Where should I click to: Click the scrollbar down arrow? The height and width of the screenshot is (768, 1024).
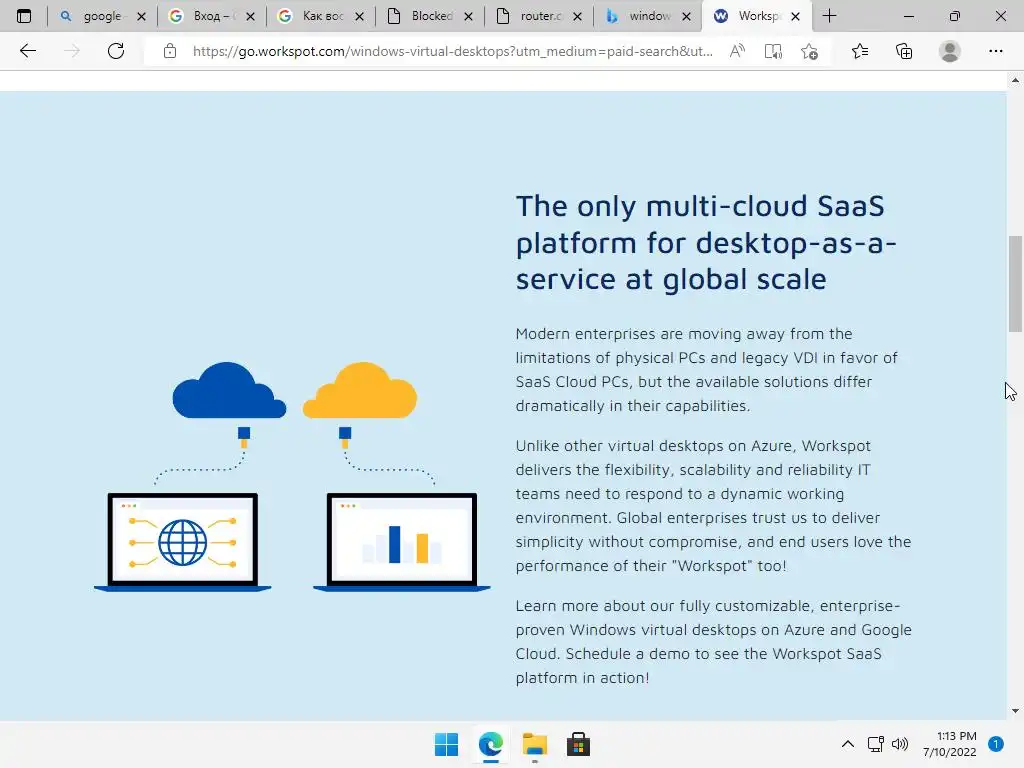point(1015,711)
